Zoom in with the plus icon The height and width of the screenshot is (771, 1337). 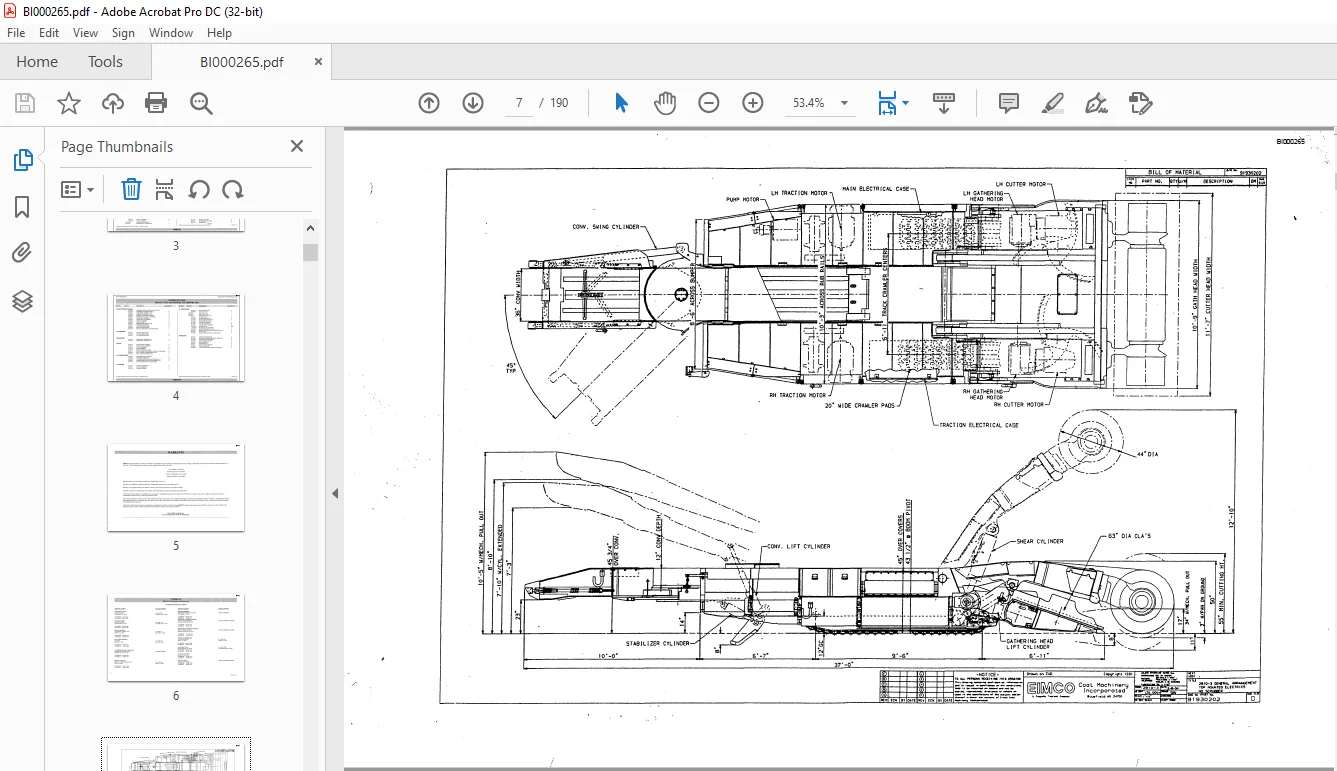pos(753,103)
